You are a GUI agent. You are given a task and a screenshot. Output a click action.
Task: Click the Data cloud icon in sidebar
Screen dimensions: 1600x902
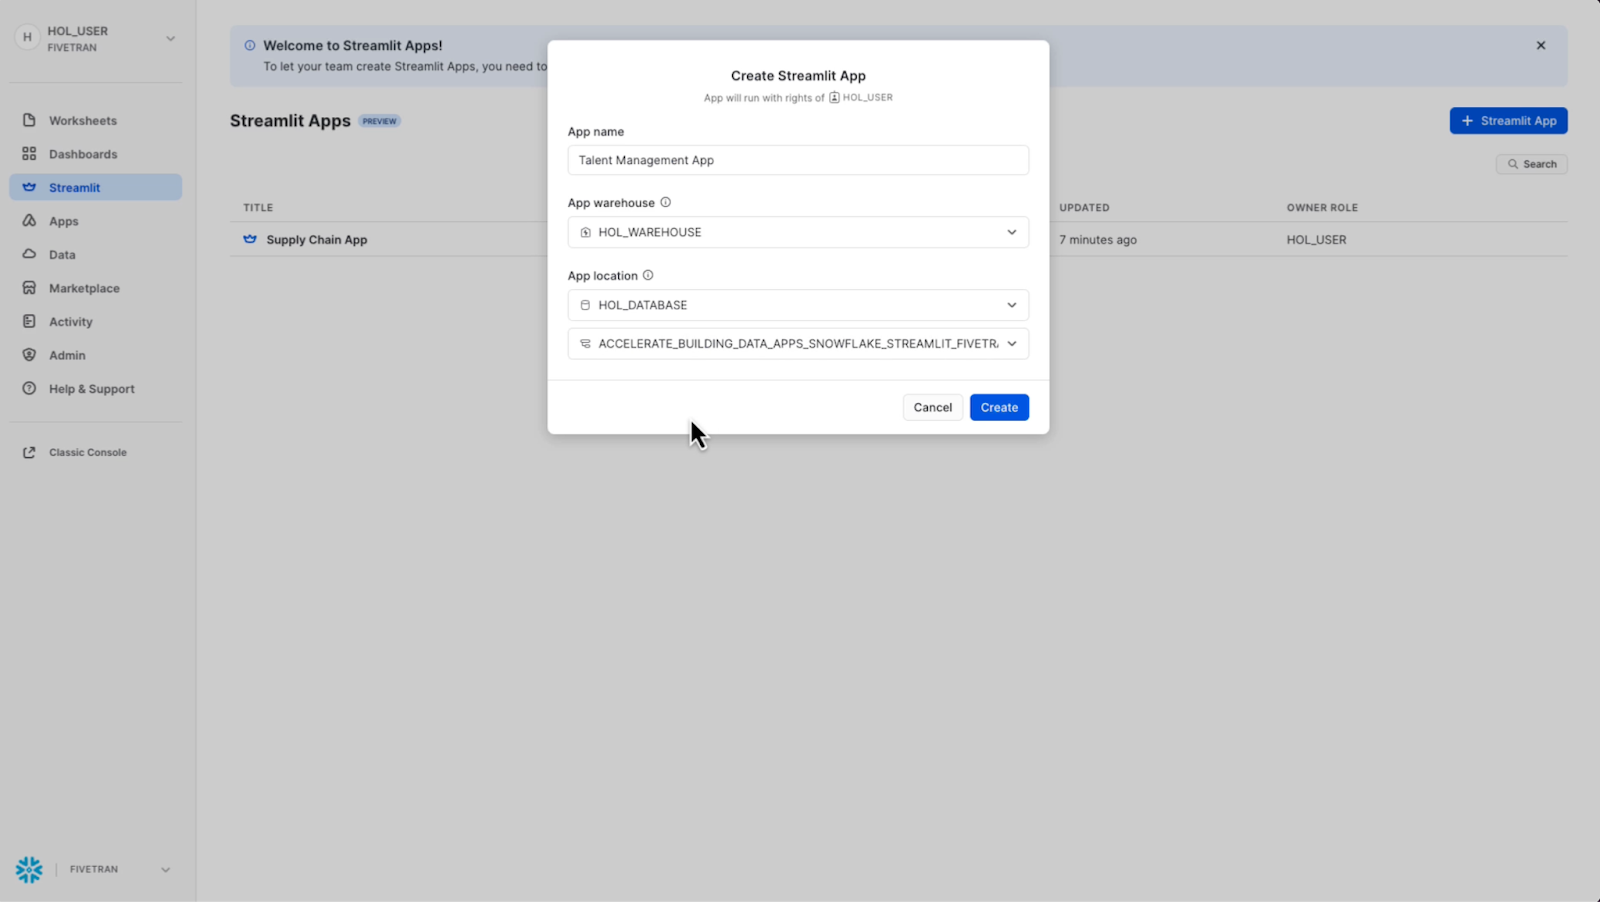29,254
